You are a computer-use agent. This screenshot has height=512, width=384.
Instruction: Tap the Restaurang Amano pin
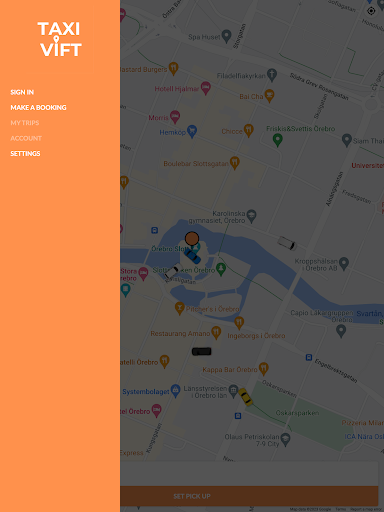coord(216,333)
